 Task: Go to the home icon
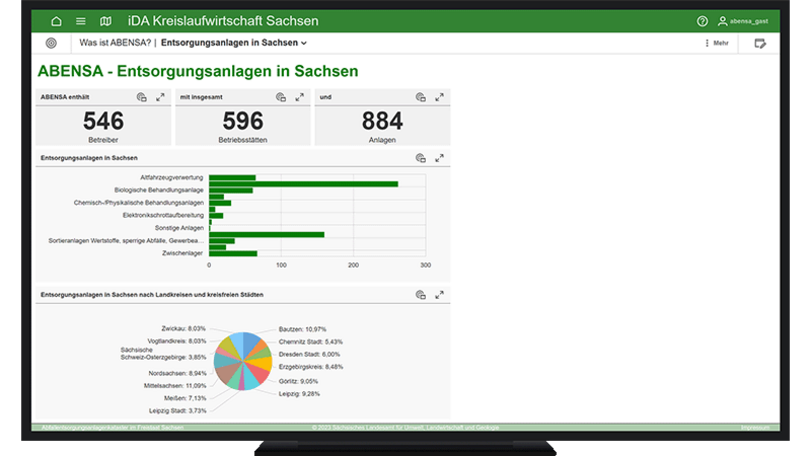(56, 21)
